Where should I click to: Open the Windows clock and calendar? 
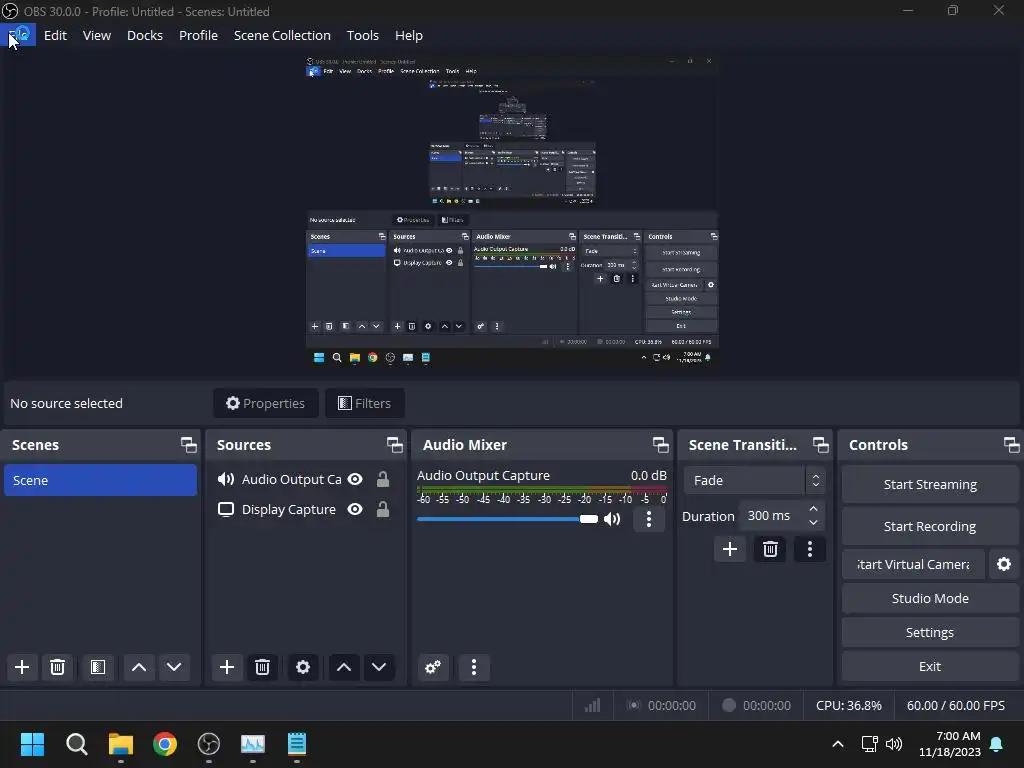point(950,744)
